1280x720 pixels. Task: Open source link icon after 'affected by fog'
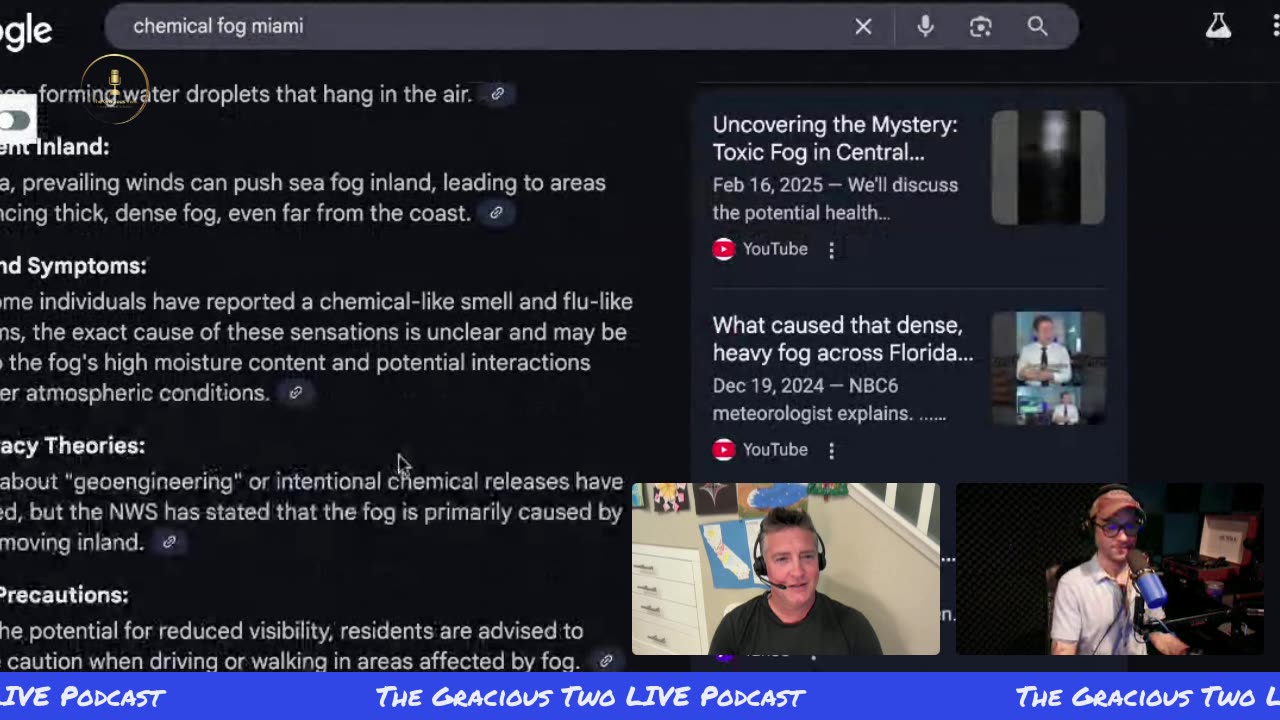605,661
